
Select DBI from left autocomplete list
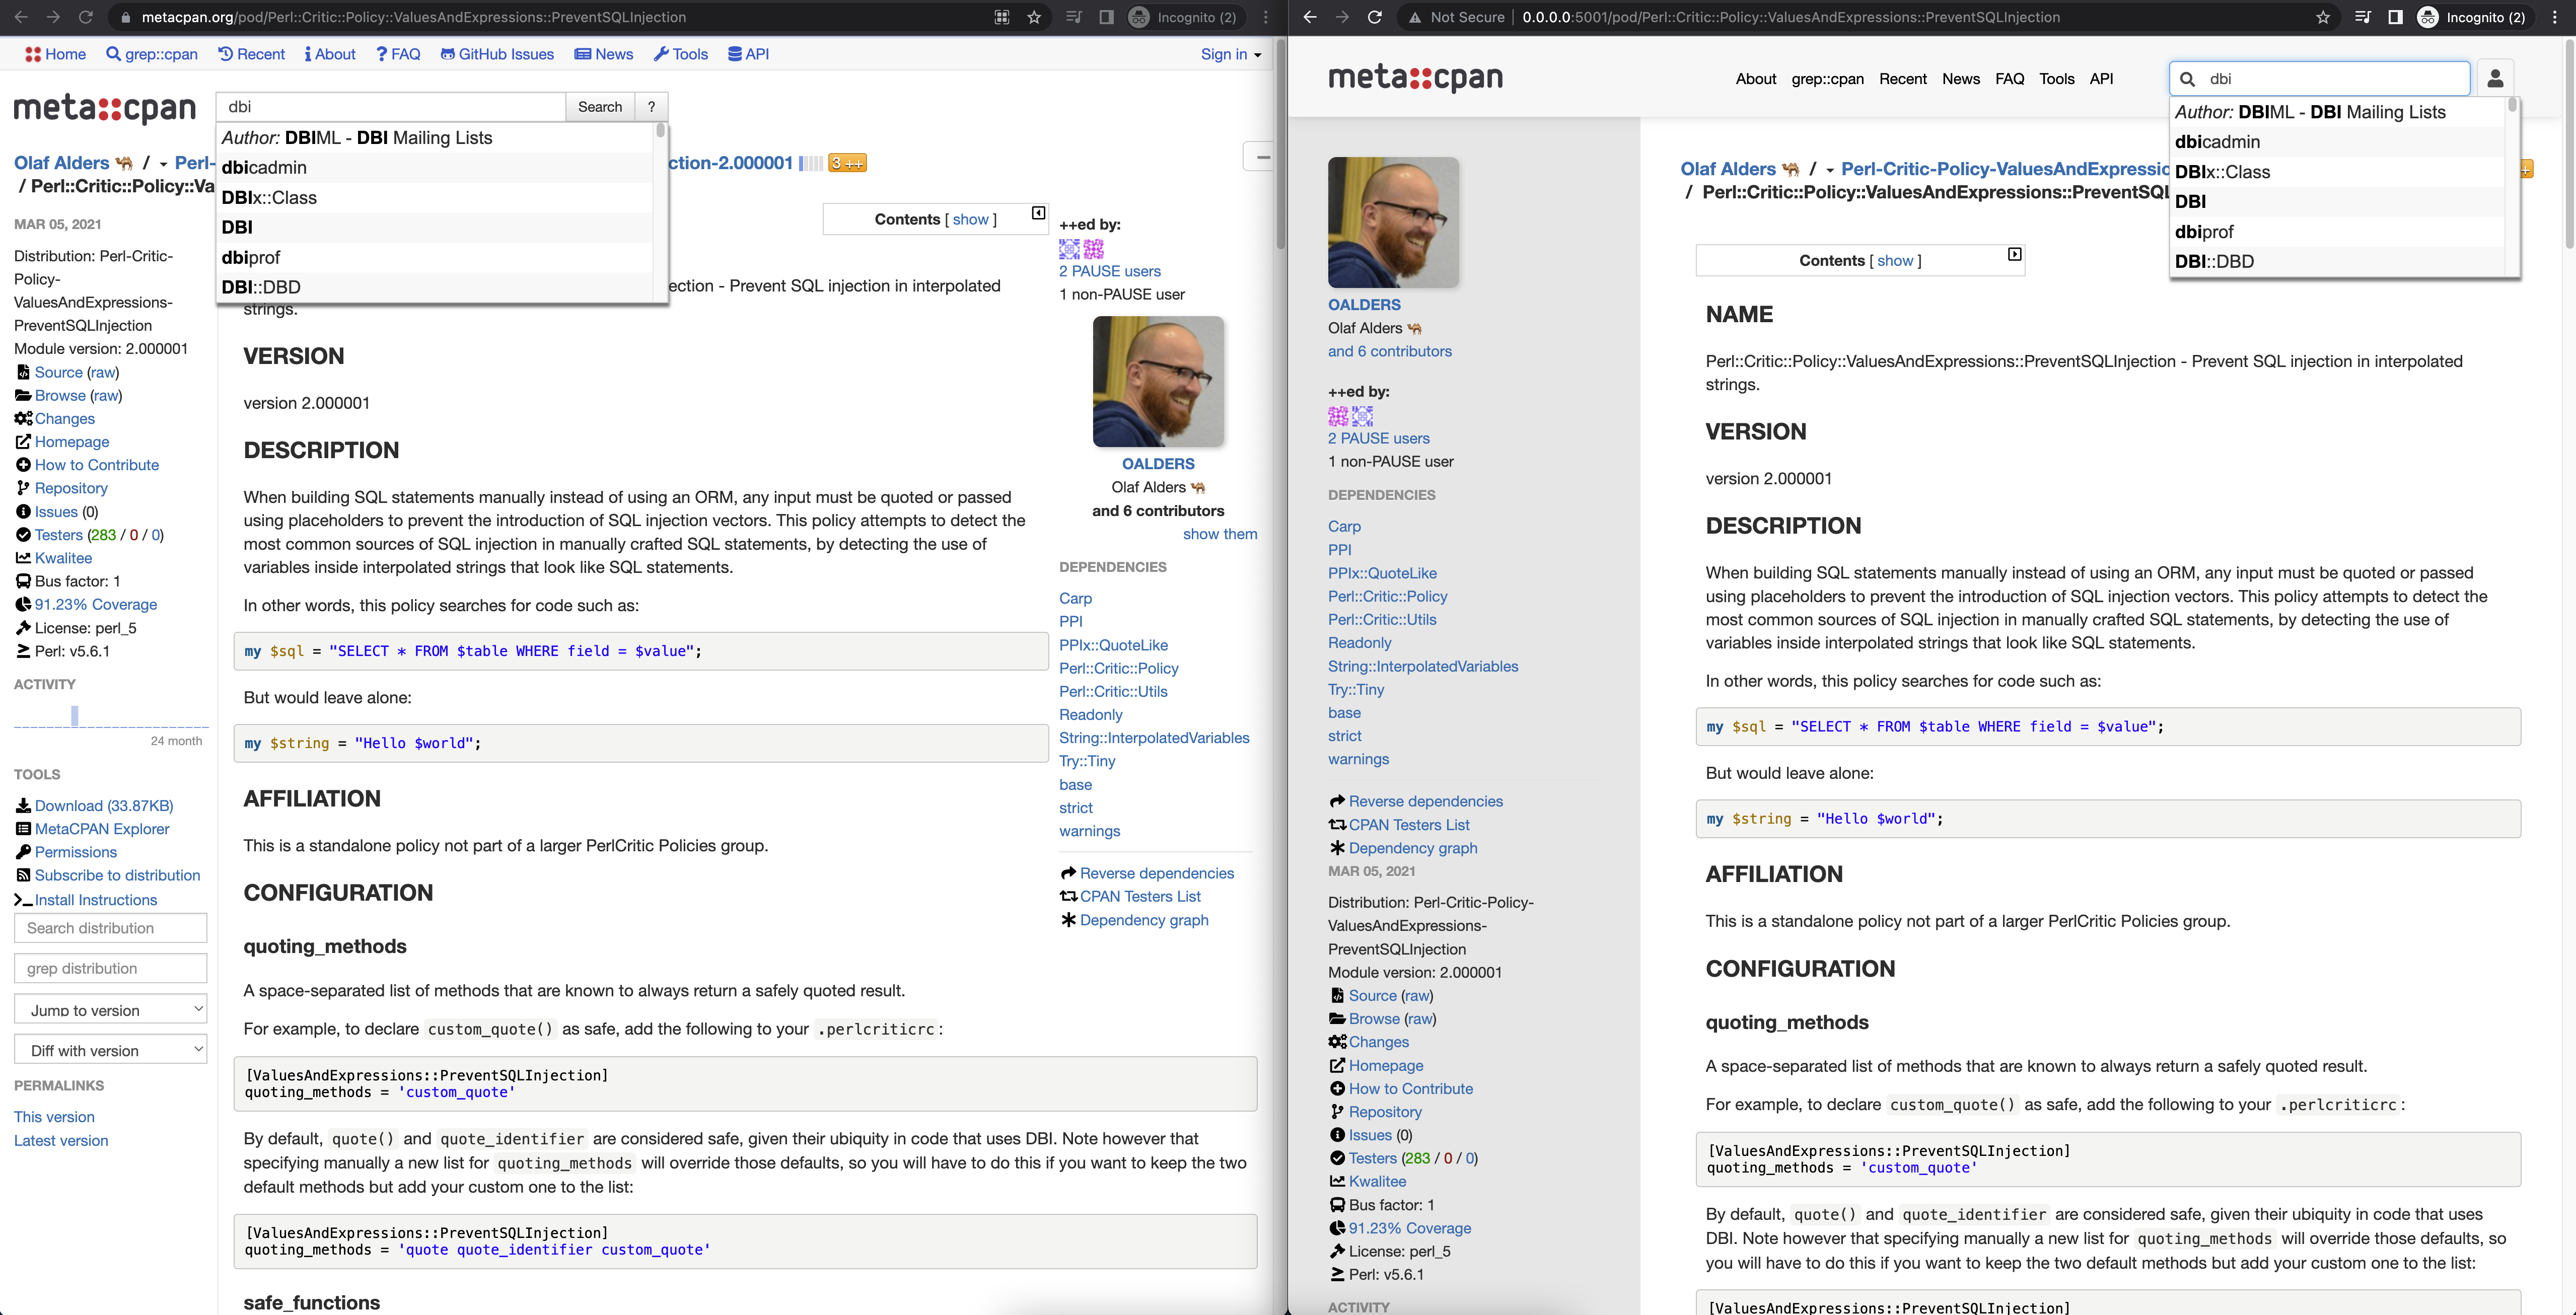point(237,227)
